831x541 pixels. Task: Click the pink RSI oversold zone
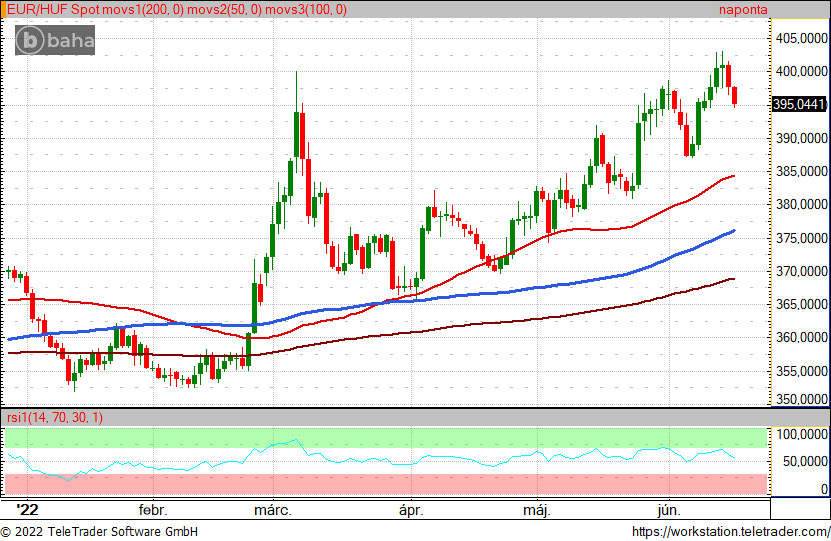click(385, 484)
